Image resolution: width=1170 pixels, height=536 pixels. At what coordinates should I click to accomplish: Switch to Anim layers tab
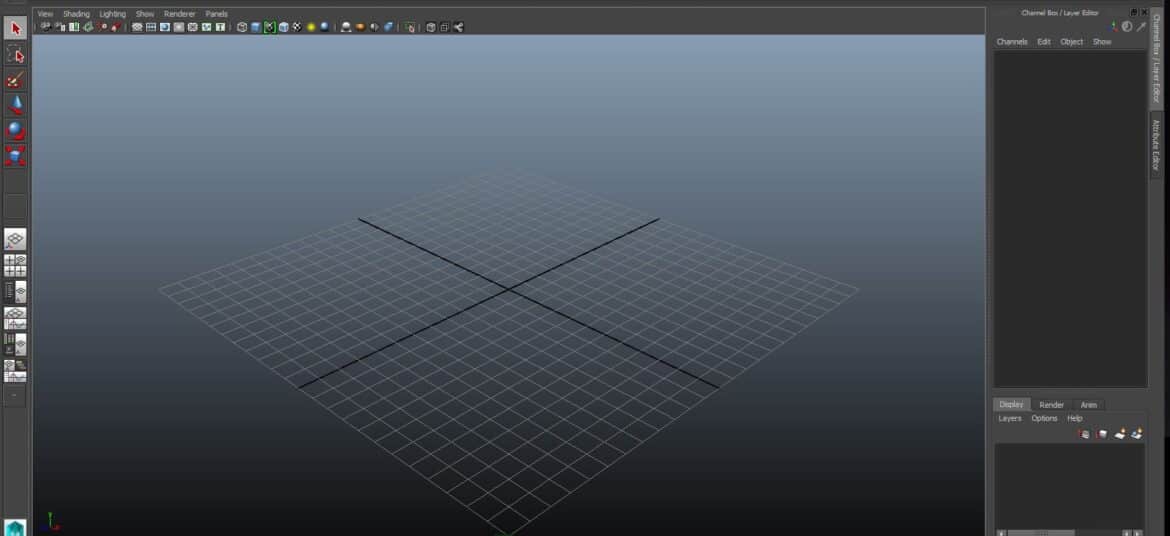click(x=1089, y=405)
